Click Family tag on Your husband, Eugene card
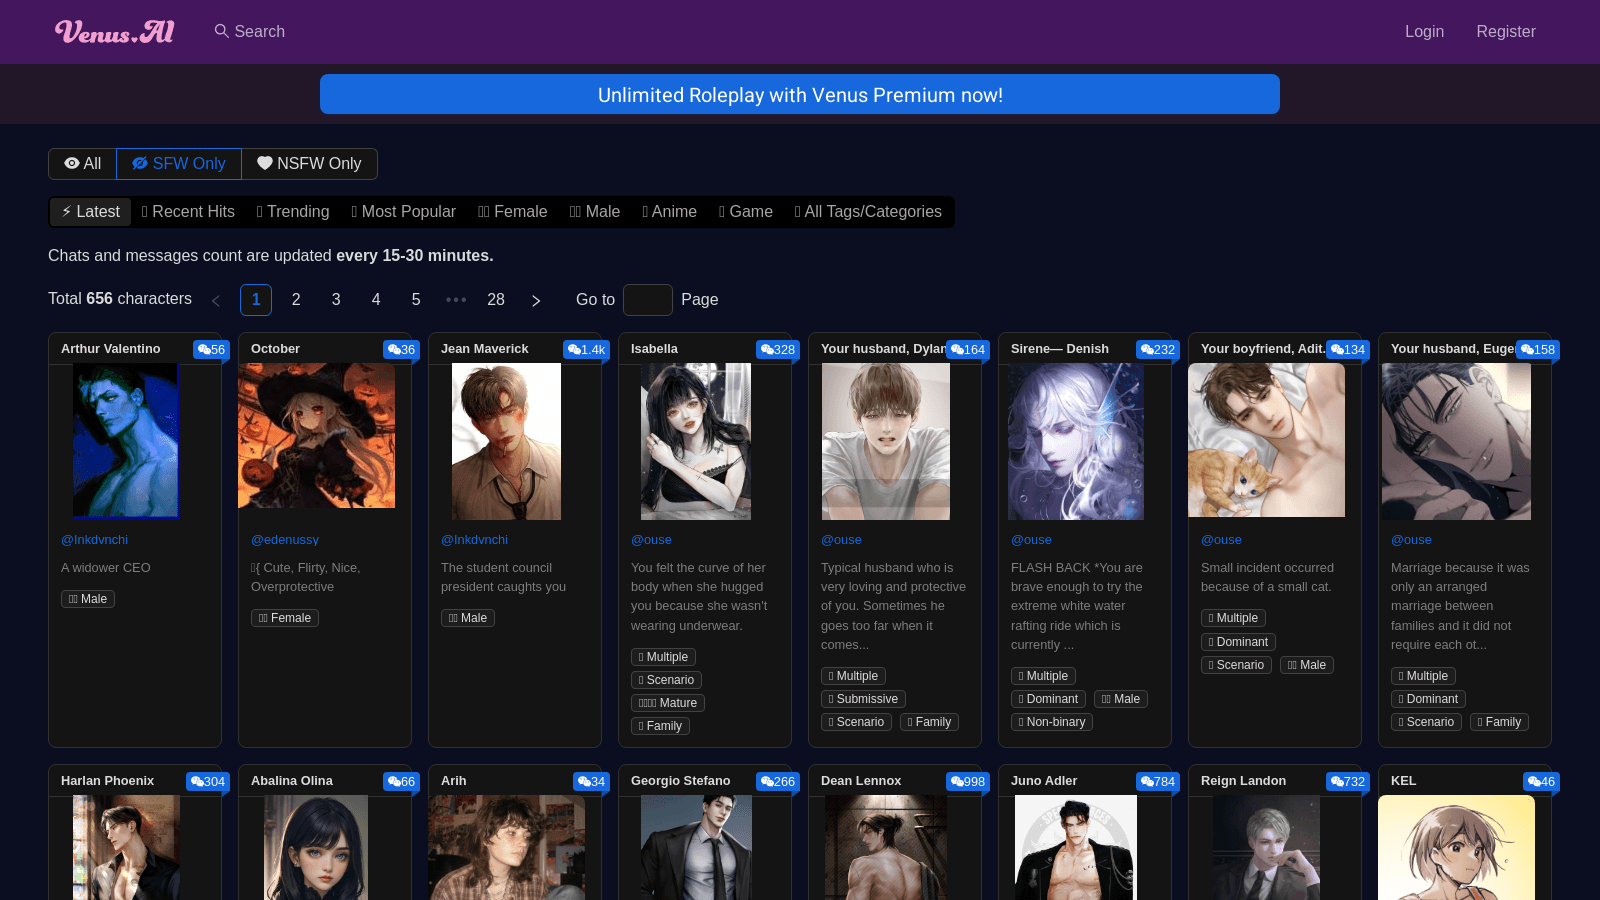1600x900 pixels. click(x=1499, y=722)
